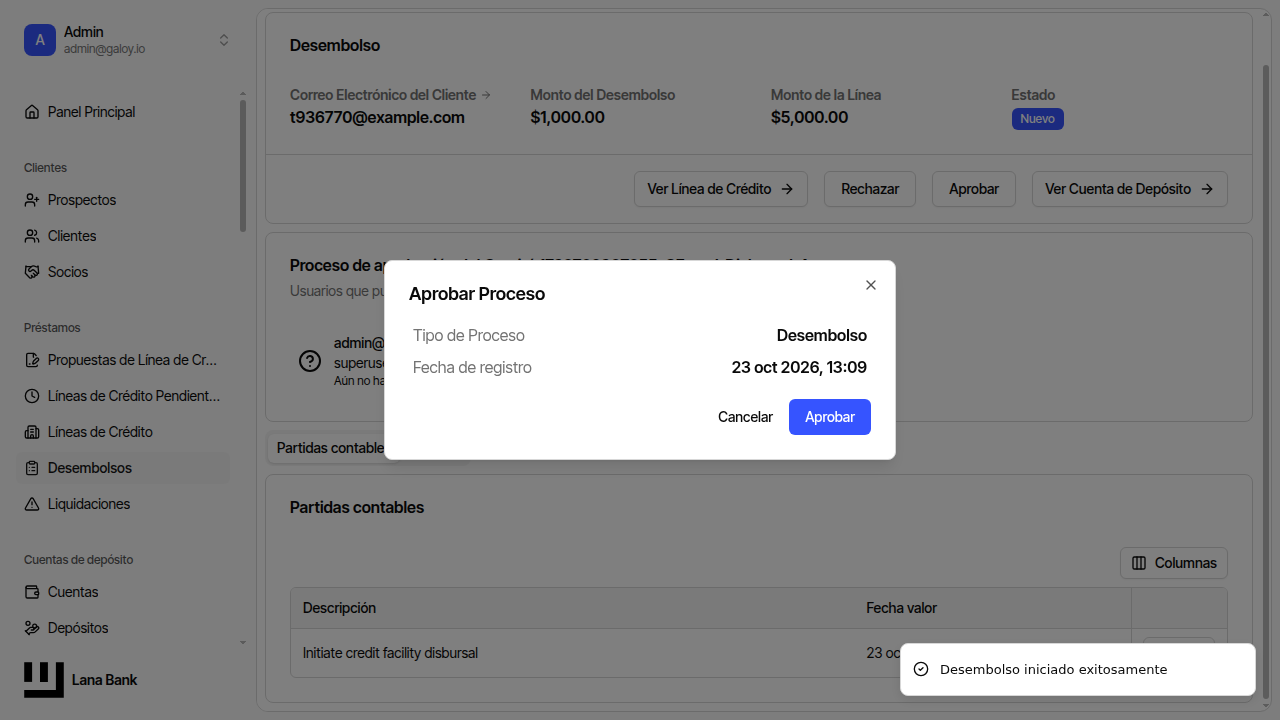Viewport: 1280px width, 720px height.
Task: Open Desembolsos in the sidebar
Action: pos(123,468)
